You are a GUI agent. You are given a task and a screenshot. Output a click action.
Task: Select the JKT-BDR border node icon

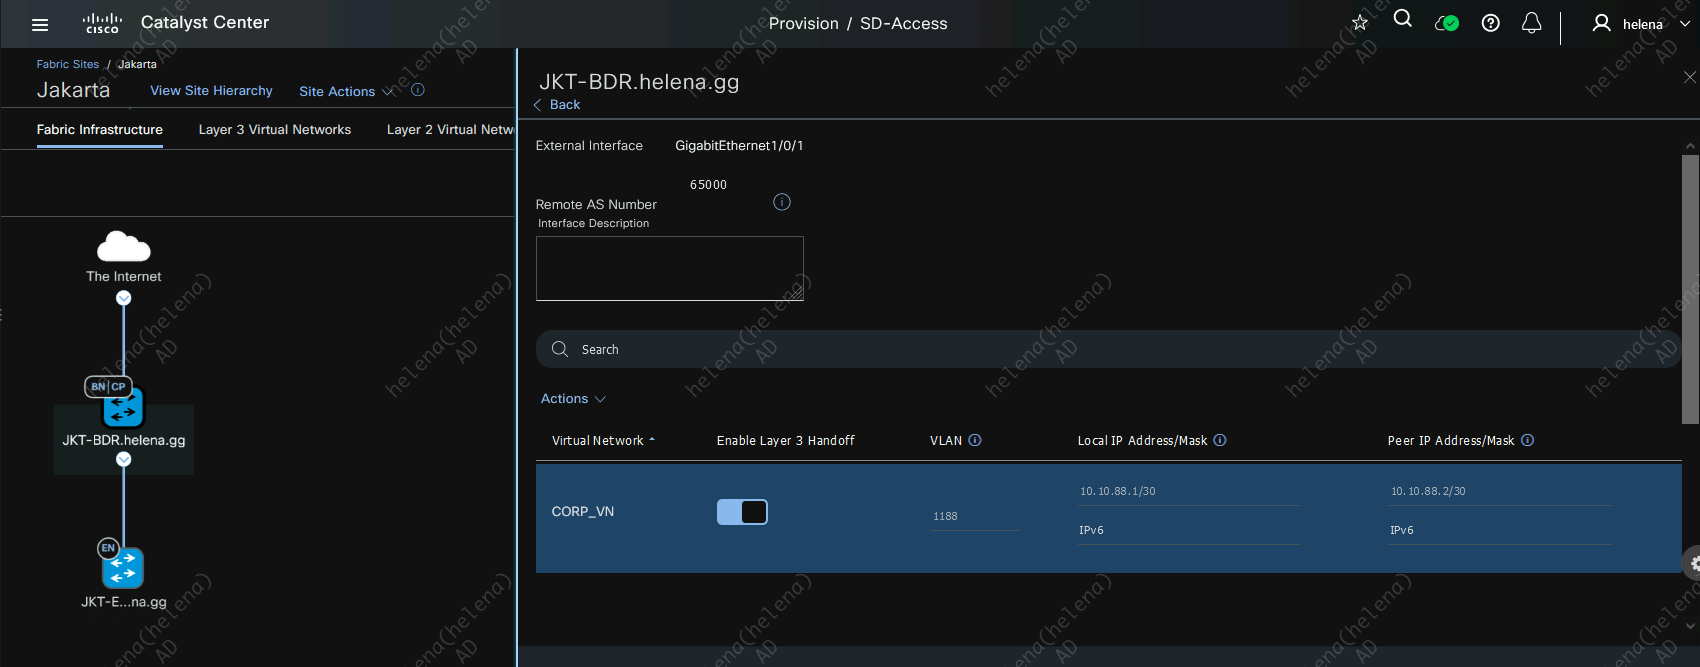coord(123,407)
